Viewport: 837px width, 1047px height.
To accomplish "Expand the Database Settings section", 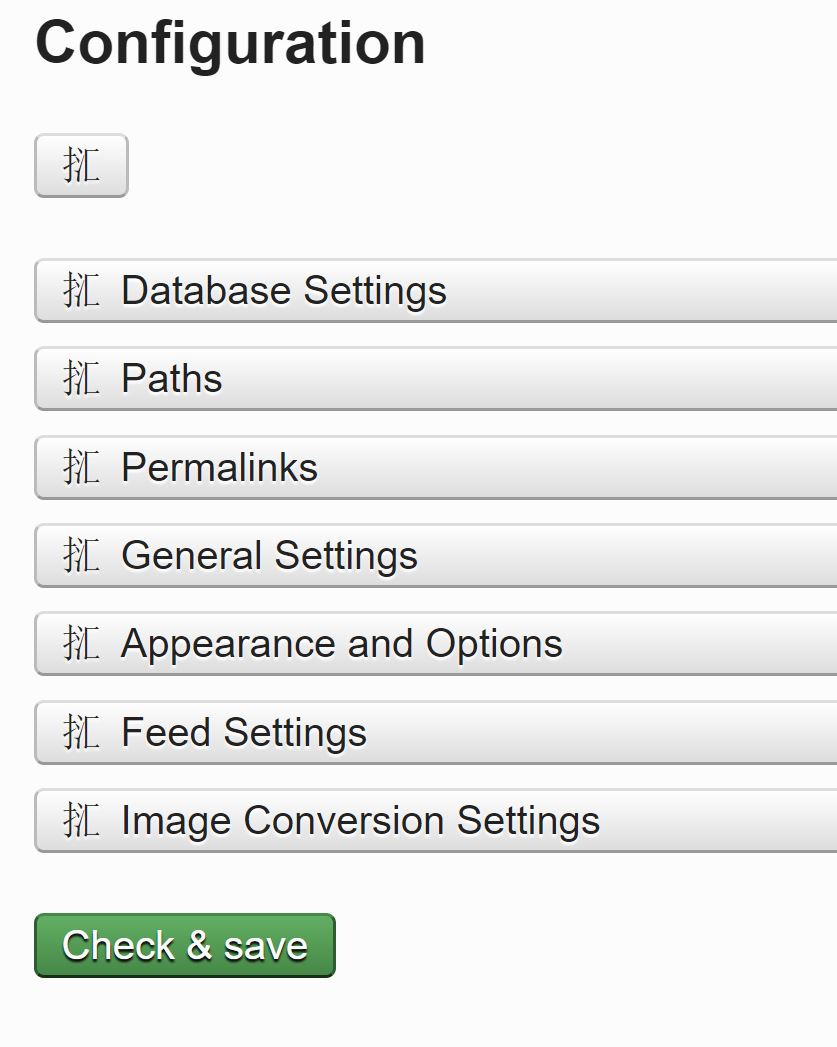I will click(x=283, y=291).
